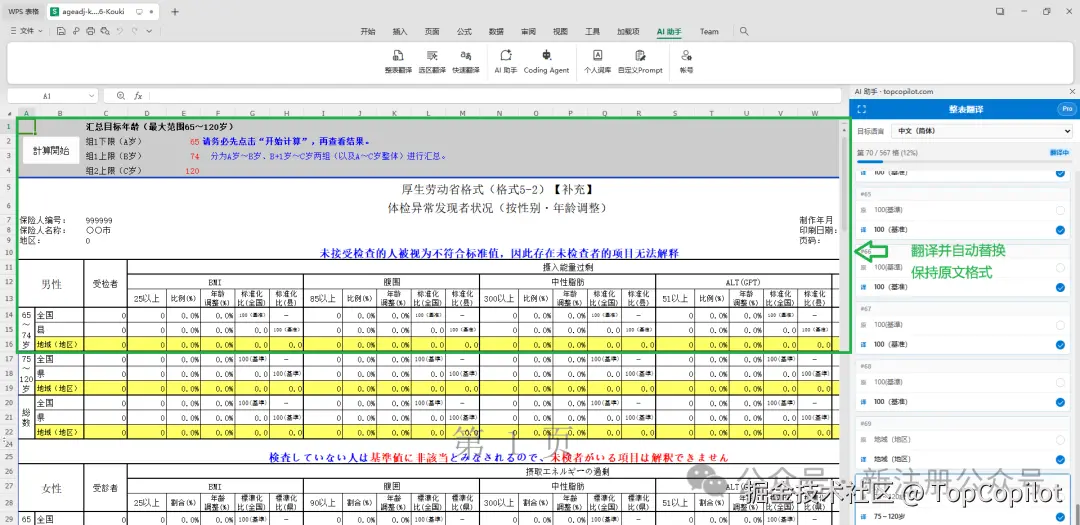This screenshot has height=525, width=1080.
Task: Click the select-all corner of the sheet
Action: (10, 114)
